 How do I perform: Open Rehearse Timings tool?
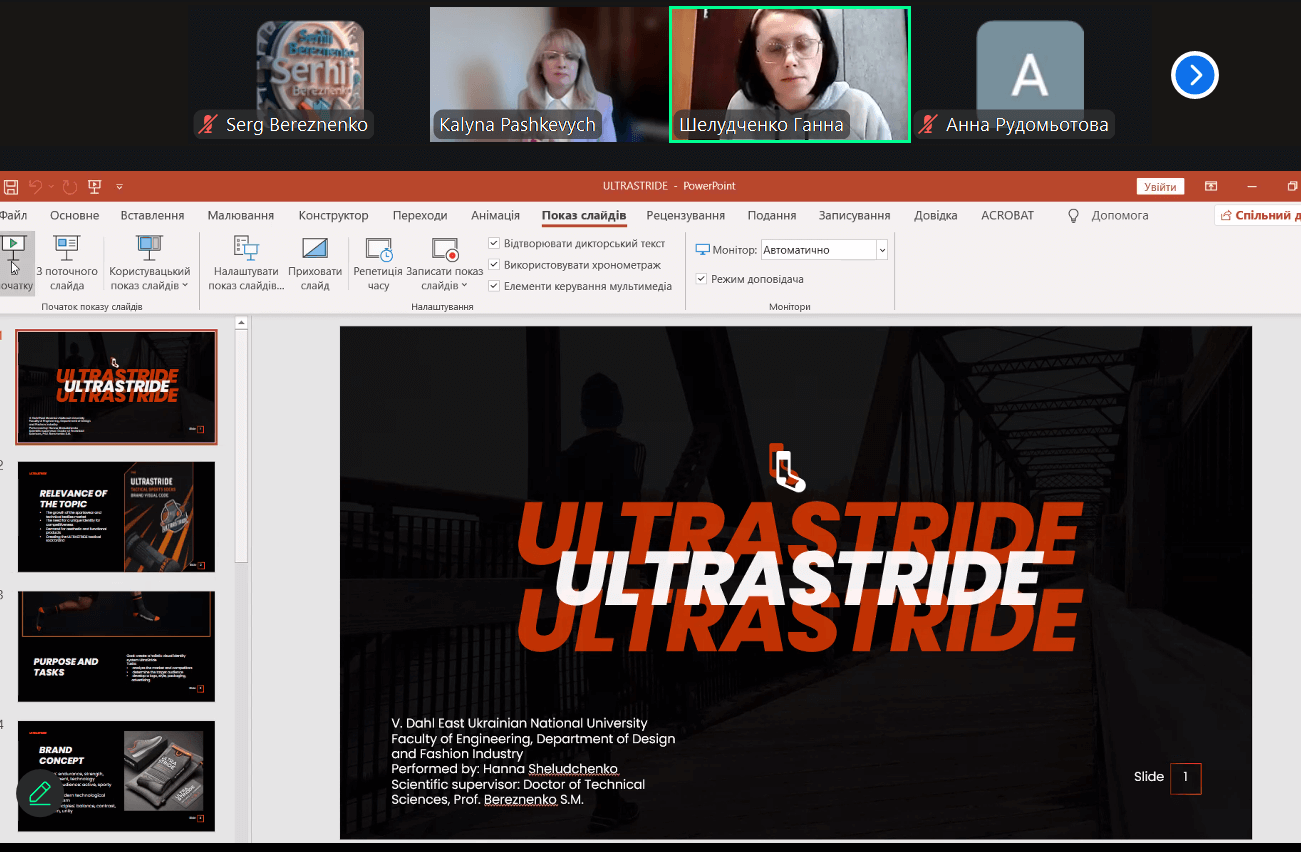point(378,249)
